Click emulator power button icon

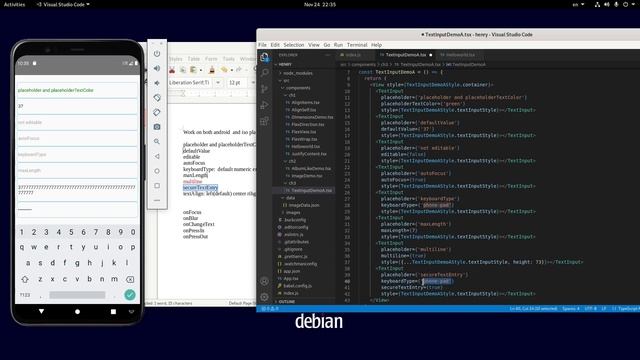[x=157, y=53]
